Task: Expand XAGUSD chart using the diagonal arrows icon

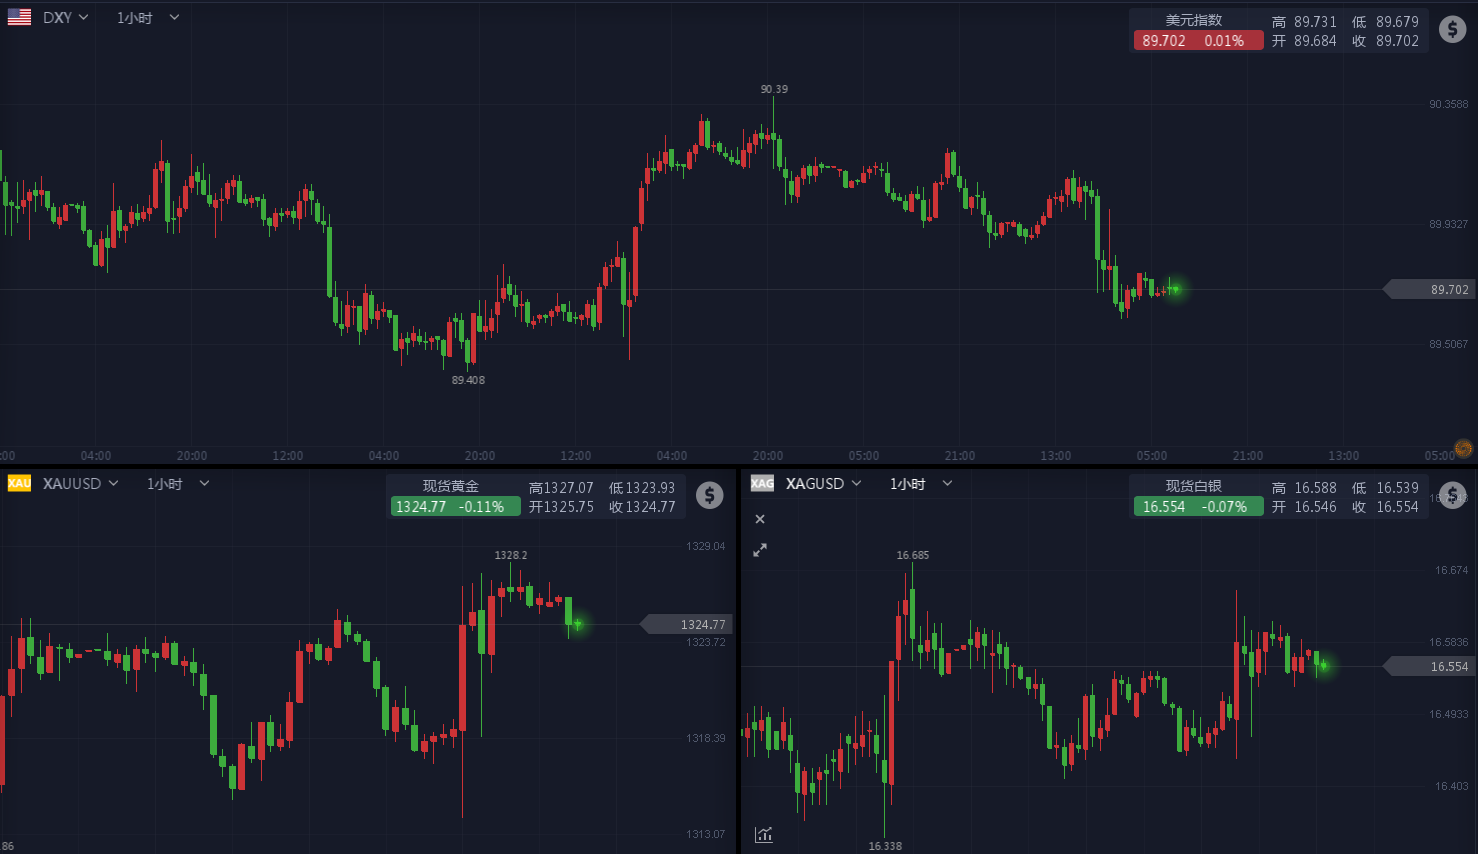Action: tap(760, 550)
